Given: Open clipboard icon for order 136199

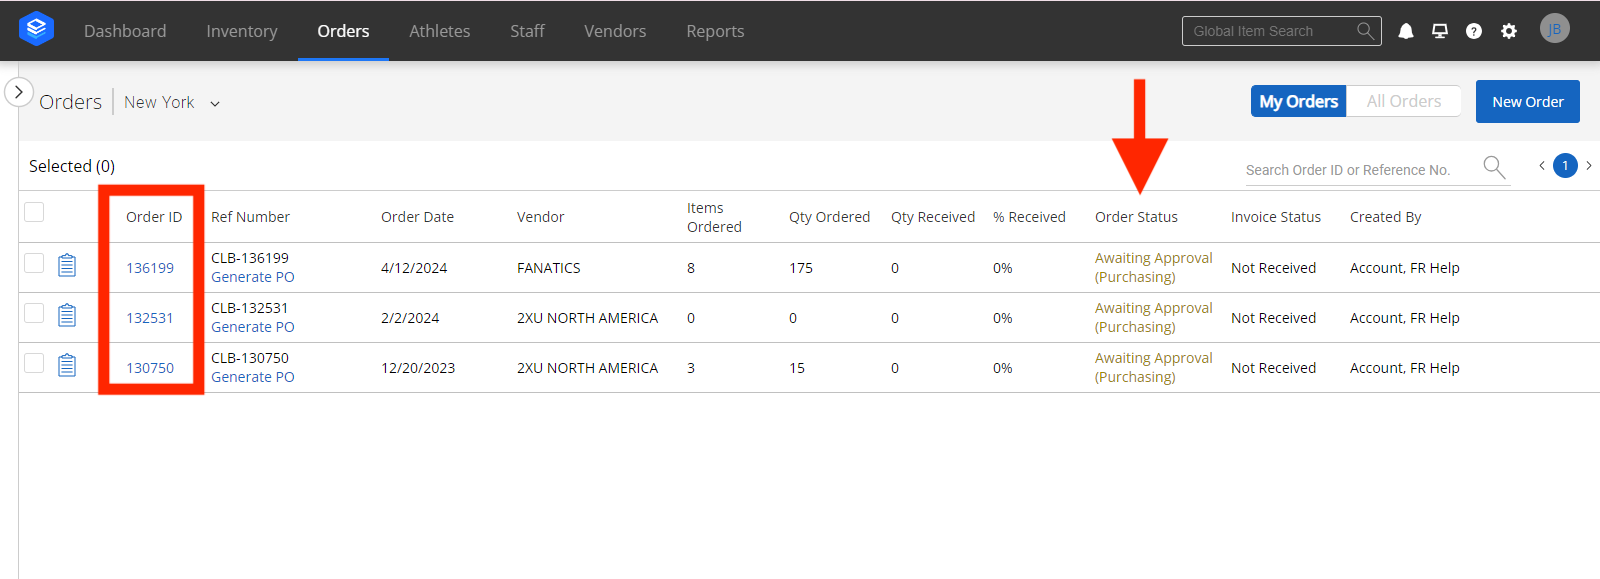Looking at the screenshot, I should [x=67, y=265].
